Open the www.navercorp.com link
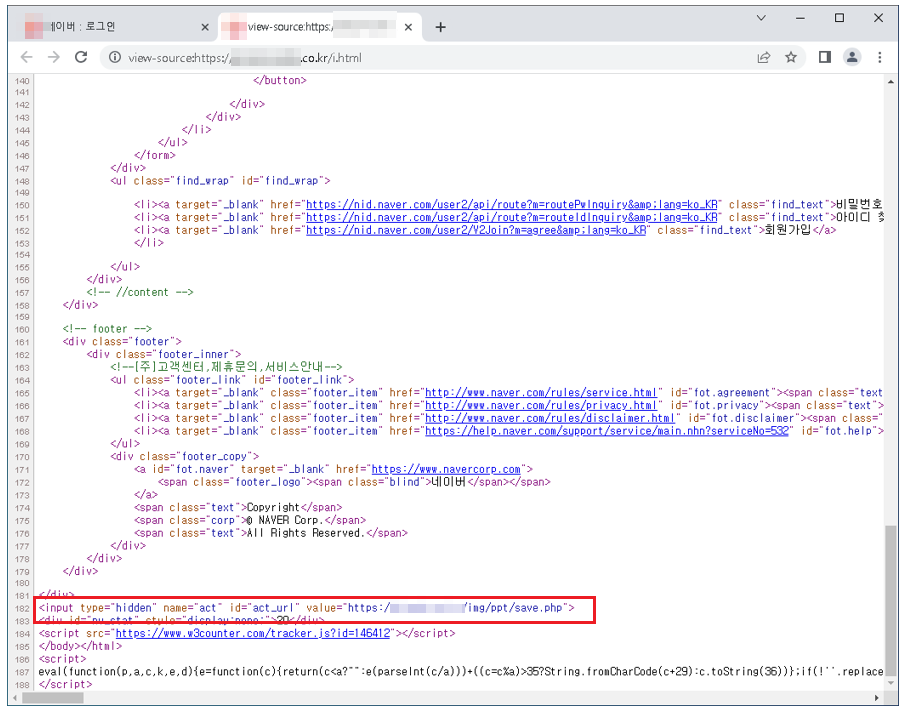Viewport: 908px width, 716px height. tap(446, 469)
